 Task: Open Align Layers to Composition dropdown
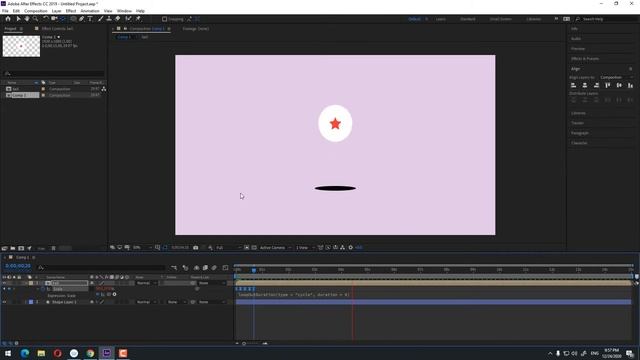[616, 77]
